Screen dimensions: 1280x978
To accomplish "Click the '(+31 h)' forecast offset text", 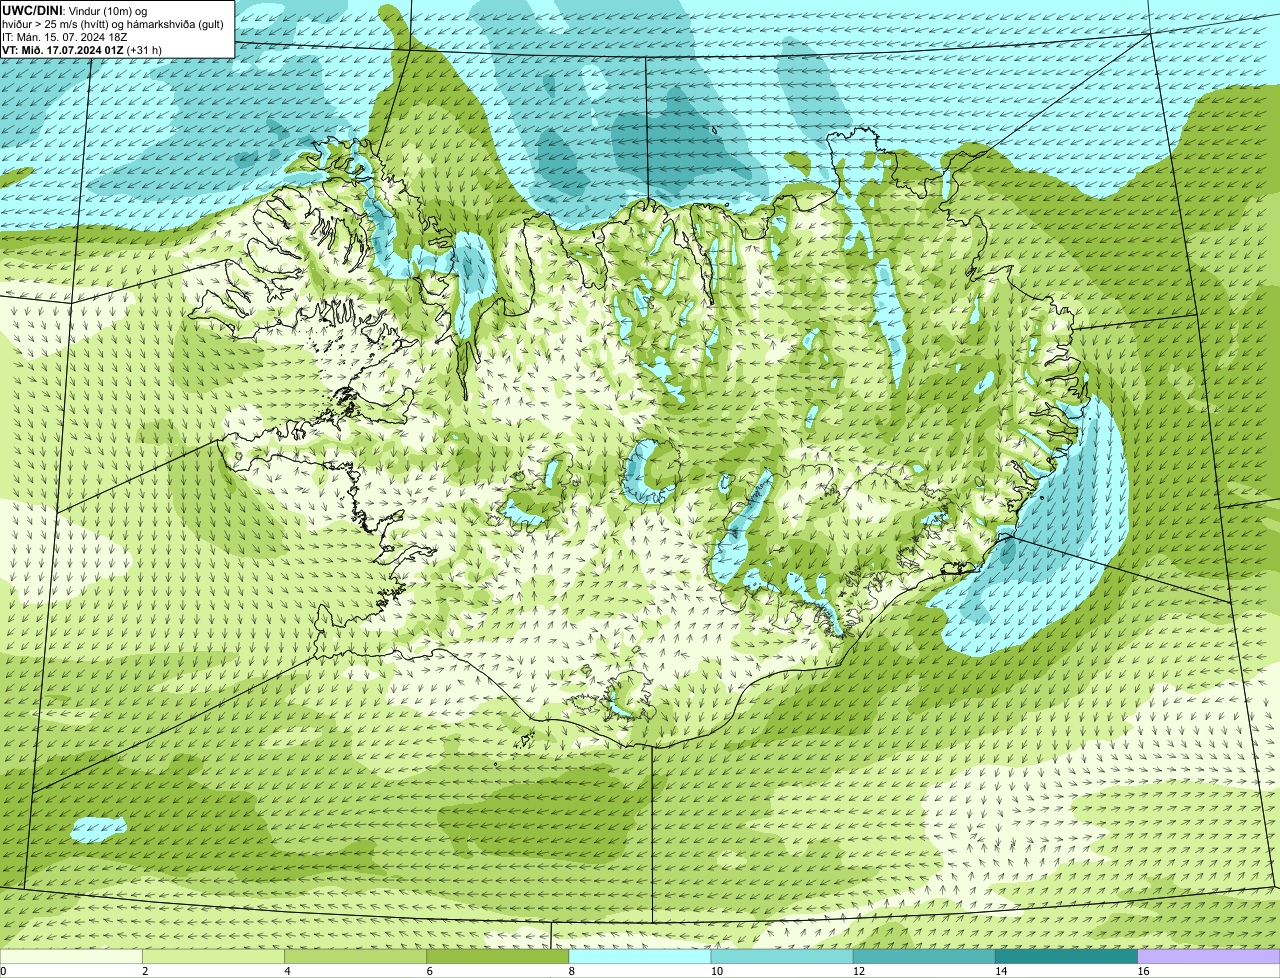I will click(145, 50).
